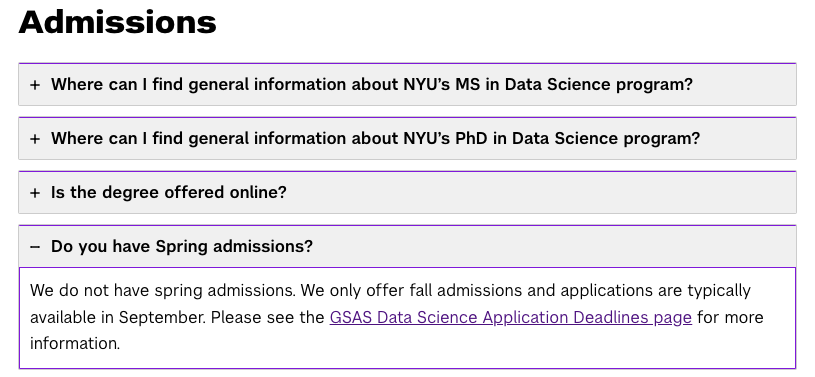Expand the MS in Data Science program question
The width and height of the screenshot is (815, 377).
click(408, 85)
